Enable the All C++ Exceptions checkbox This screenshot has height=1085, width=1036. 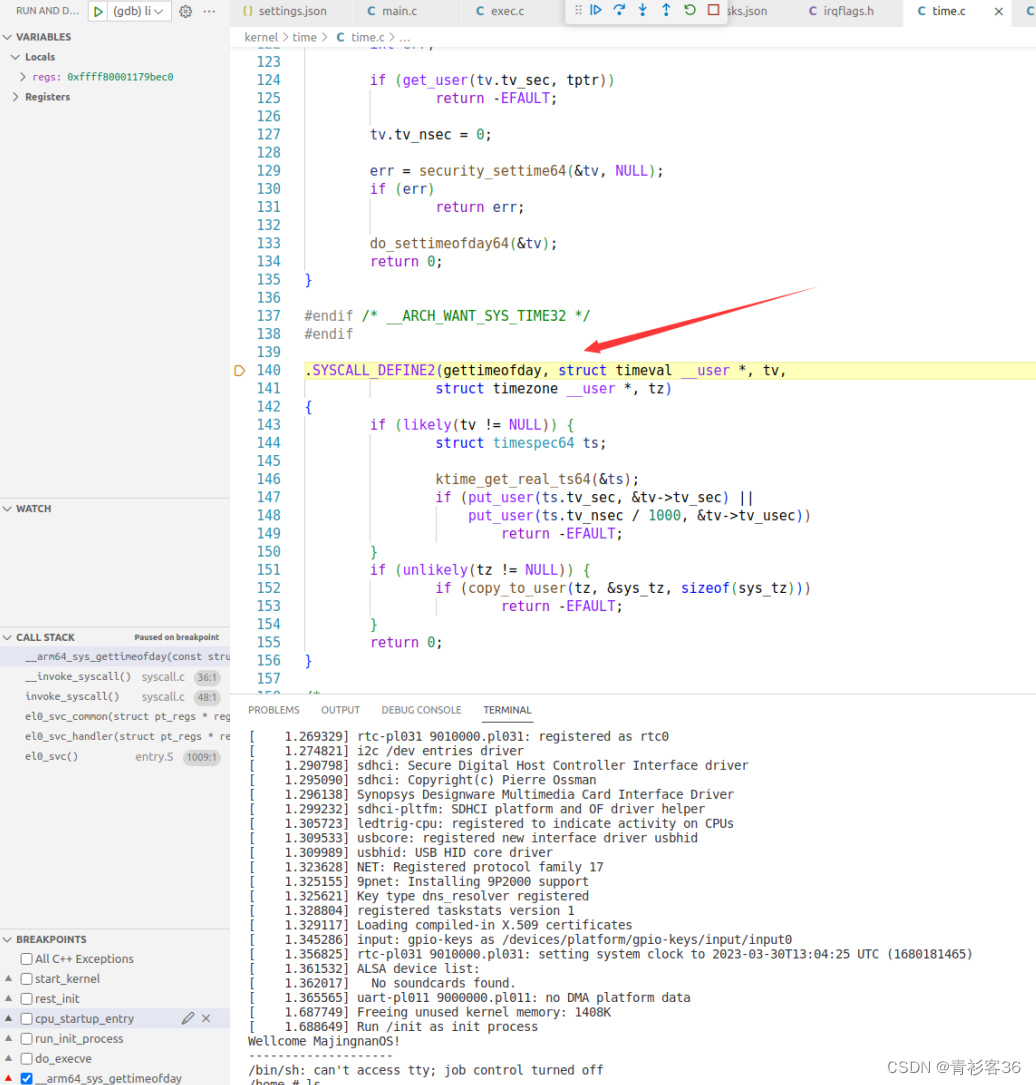click(x=28, y=958)
